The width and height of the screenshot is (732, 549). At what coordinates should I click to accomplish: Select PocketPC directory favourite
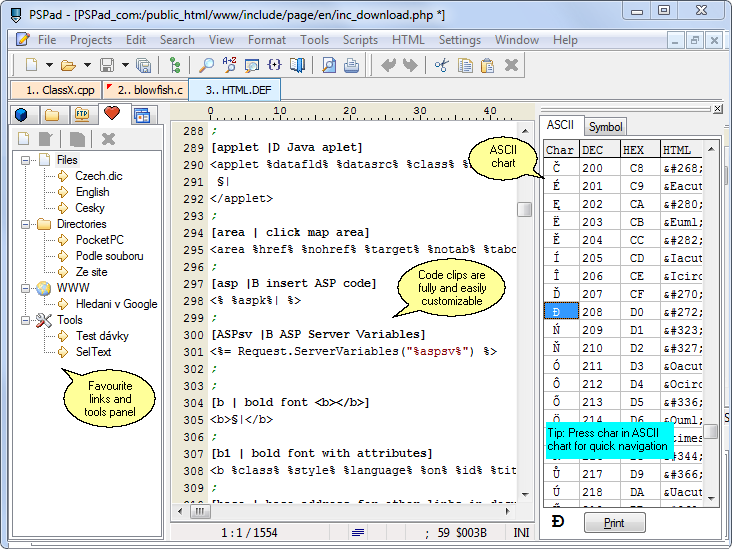point(99,240)
